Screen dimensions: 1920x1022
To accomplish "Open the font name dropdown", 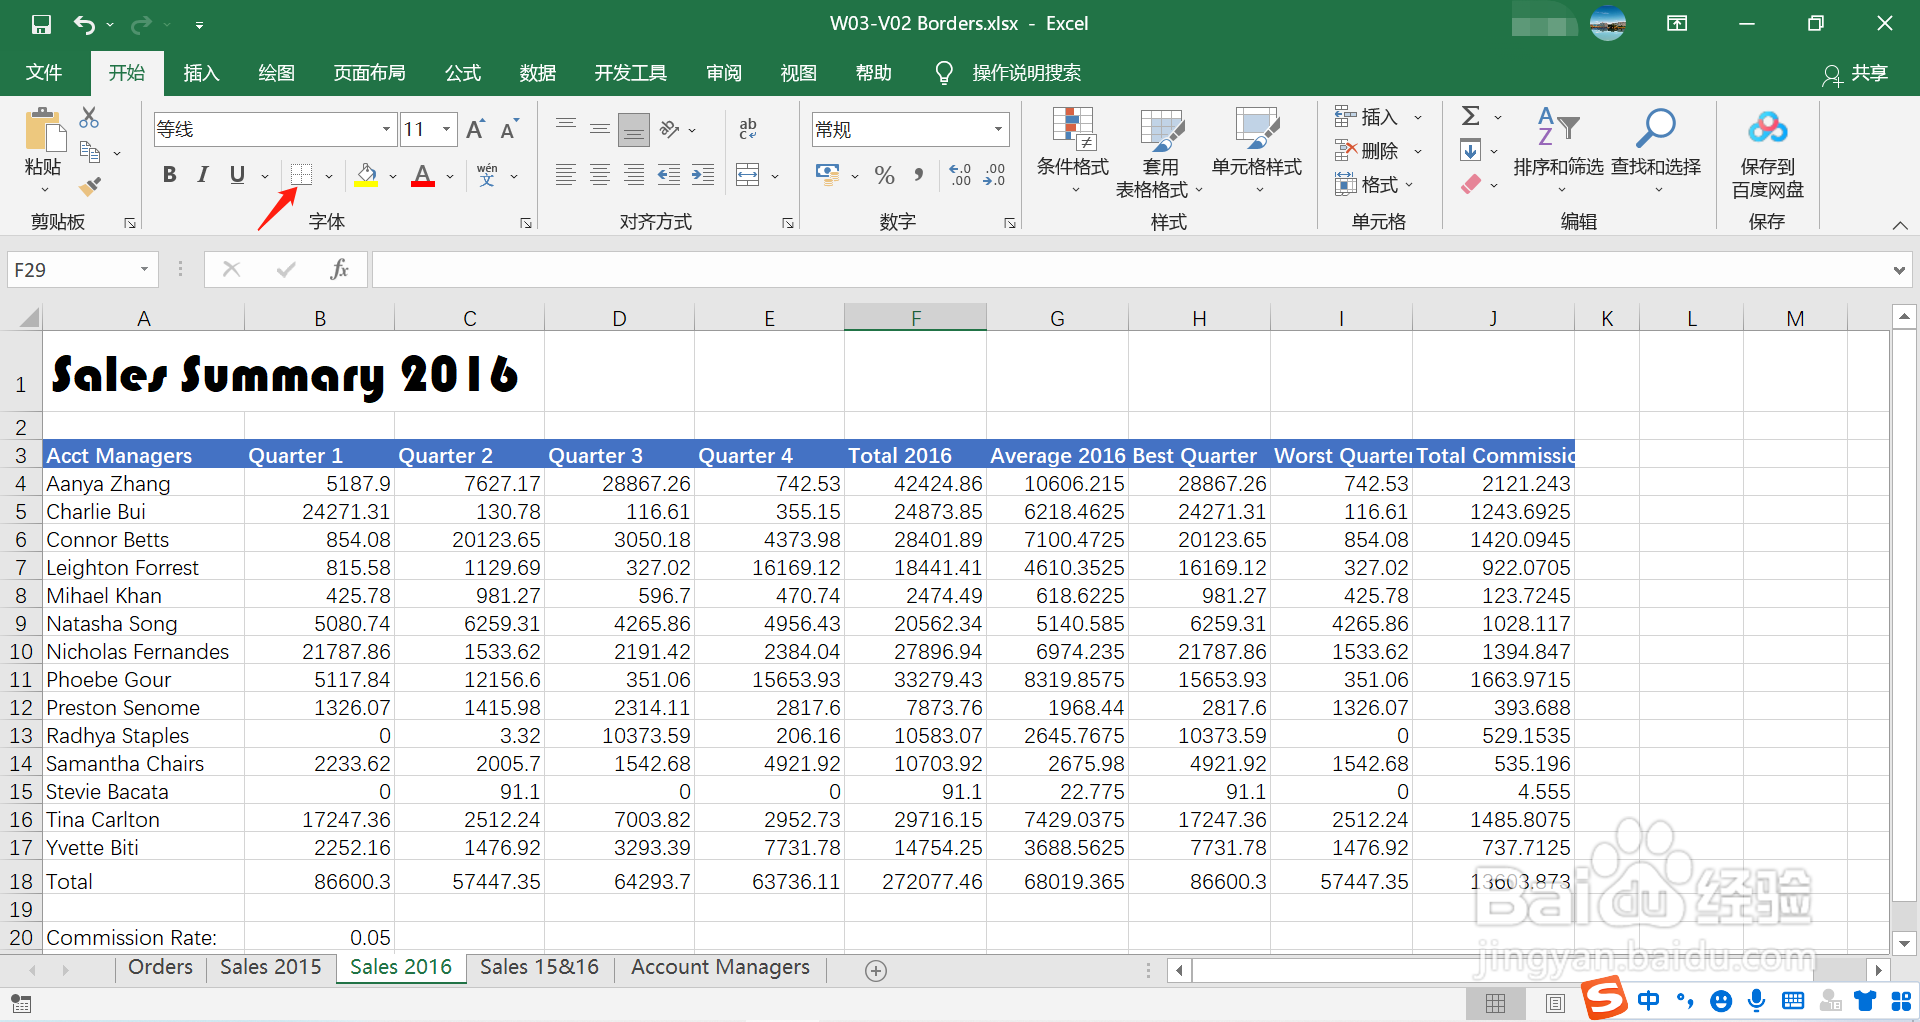I will point(386,129).
